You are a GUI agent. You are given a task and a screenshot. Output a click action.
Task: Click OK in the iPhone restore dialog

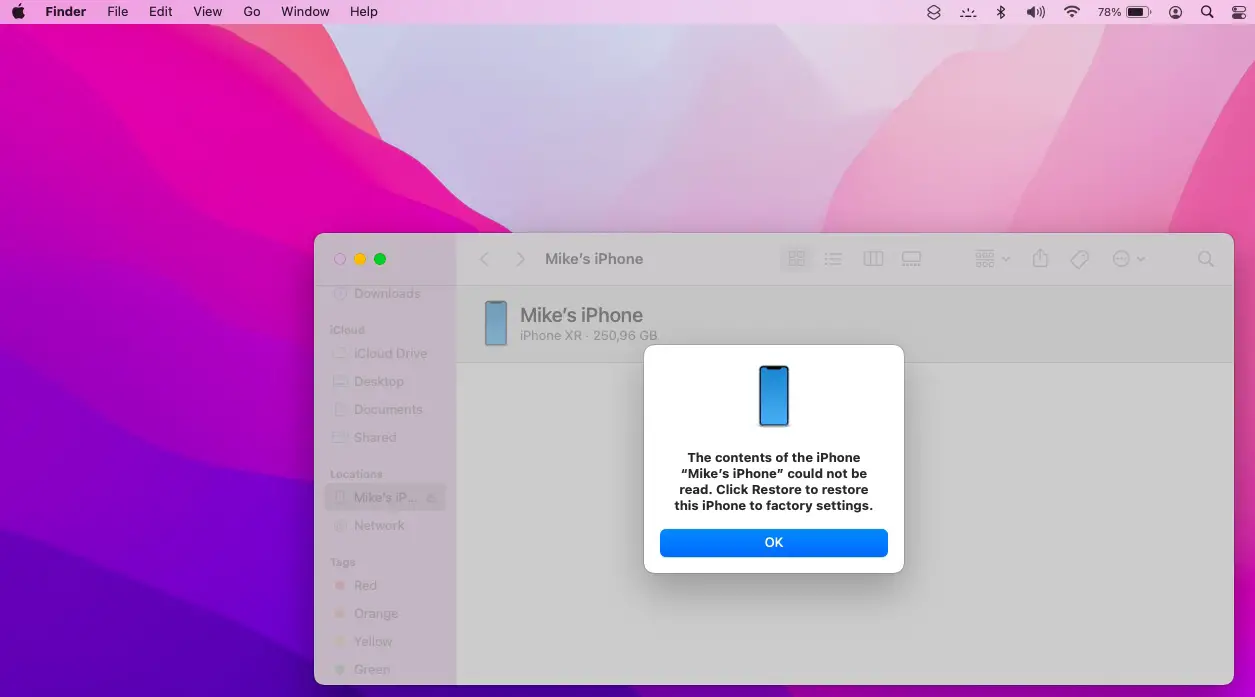click(x=773, y=543)
